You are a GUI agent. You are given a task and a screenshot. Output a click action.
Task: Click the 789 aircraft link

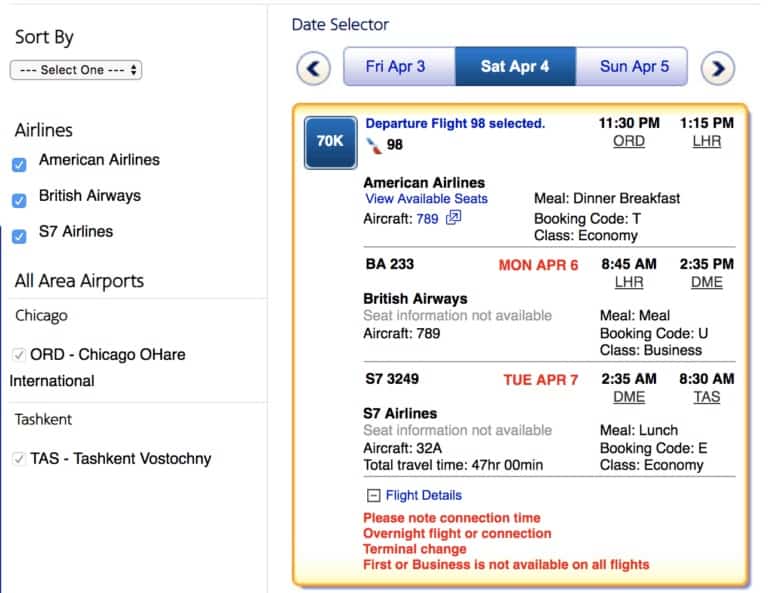click(427, 219)
